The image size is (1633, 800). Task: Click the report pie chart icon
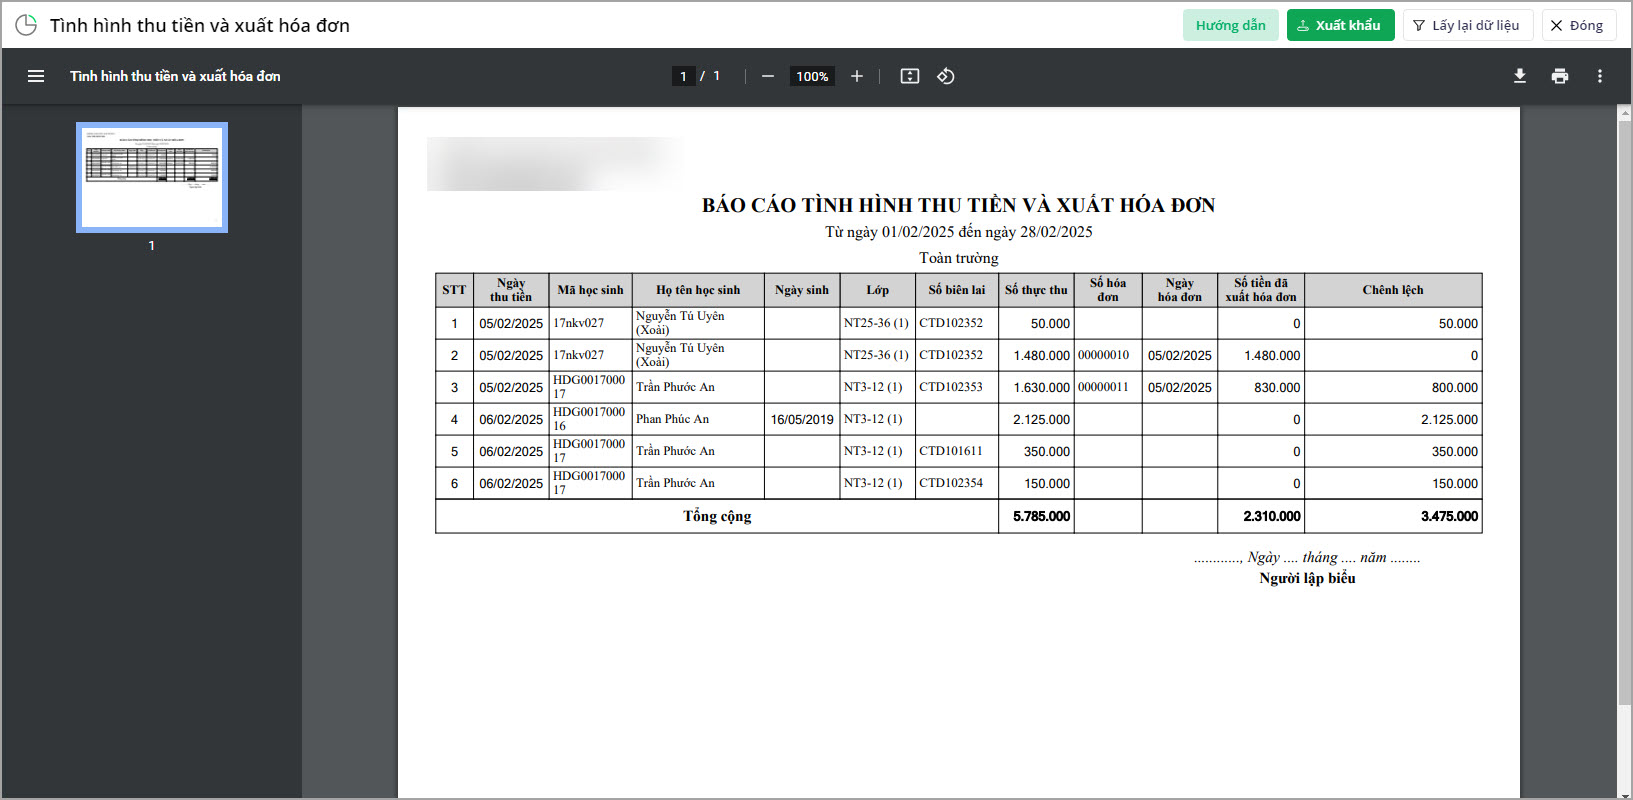[26, 25]
